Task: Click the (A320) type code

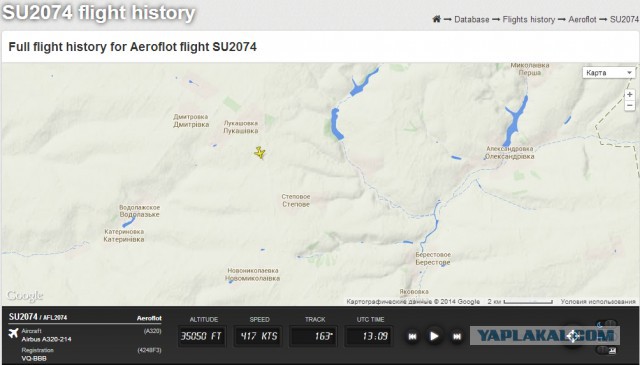Action: tap(152, 331)
